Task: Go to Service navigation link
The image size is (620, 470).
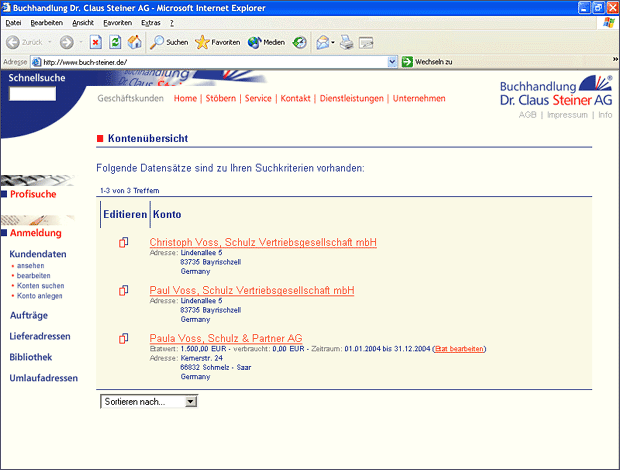Action: point(258,98)
